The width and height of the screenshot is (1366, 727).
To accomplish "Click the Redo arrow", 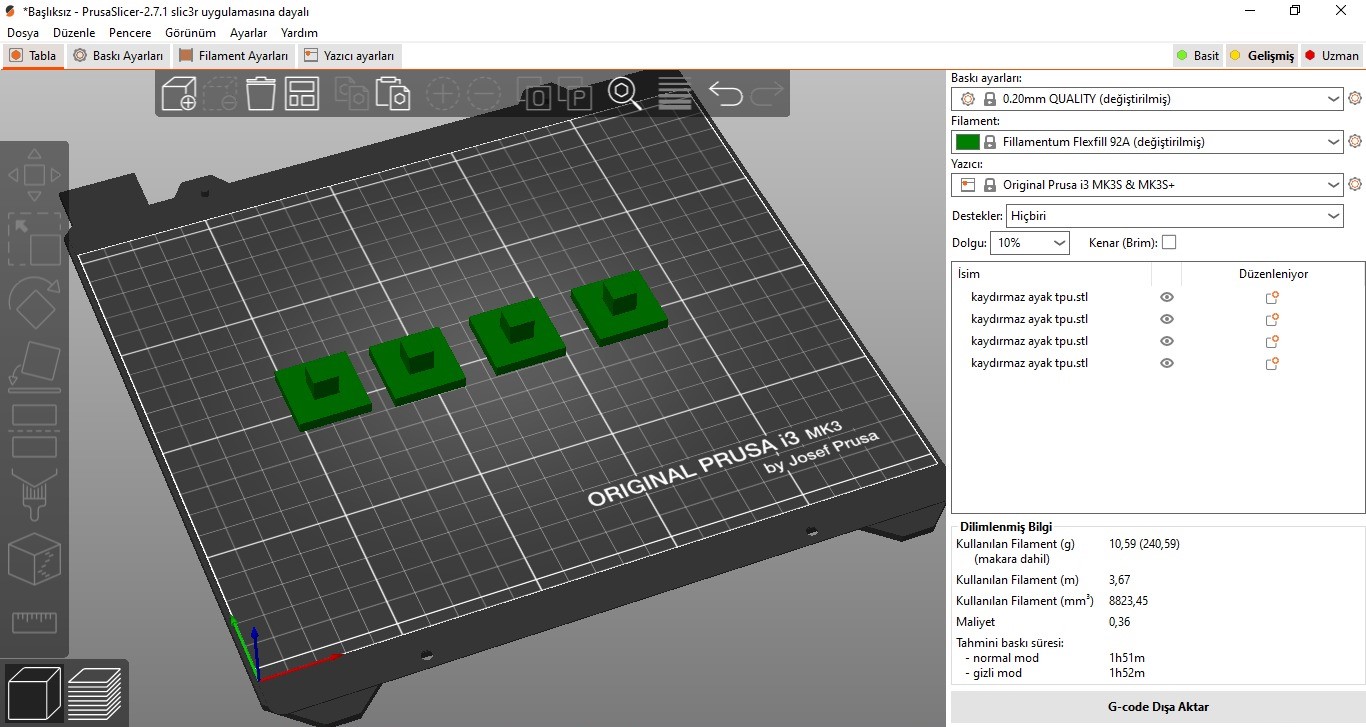I will coord(767,94).
